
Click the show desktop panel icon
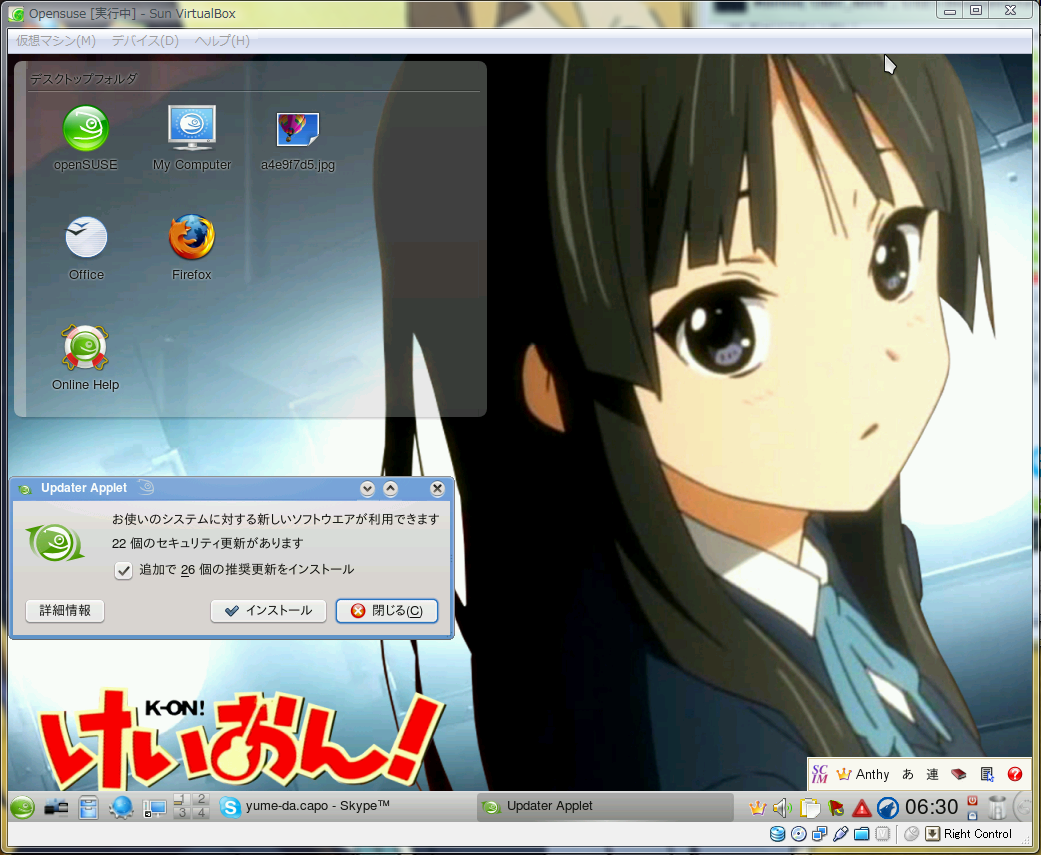[x=155, y=808]
